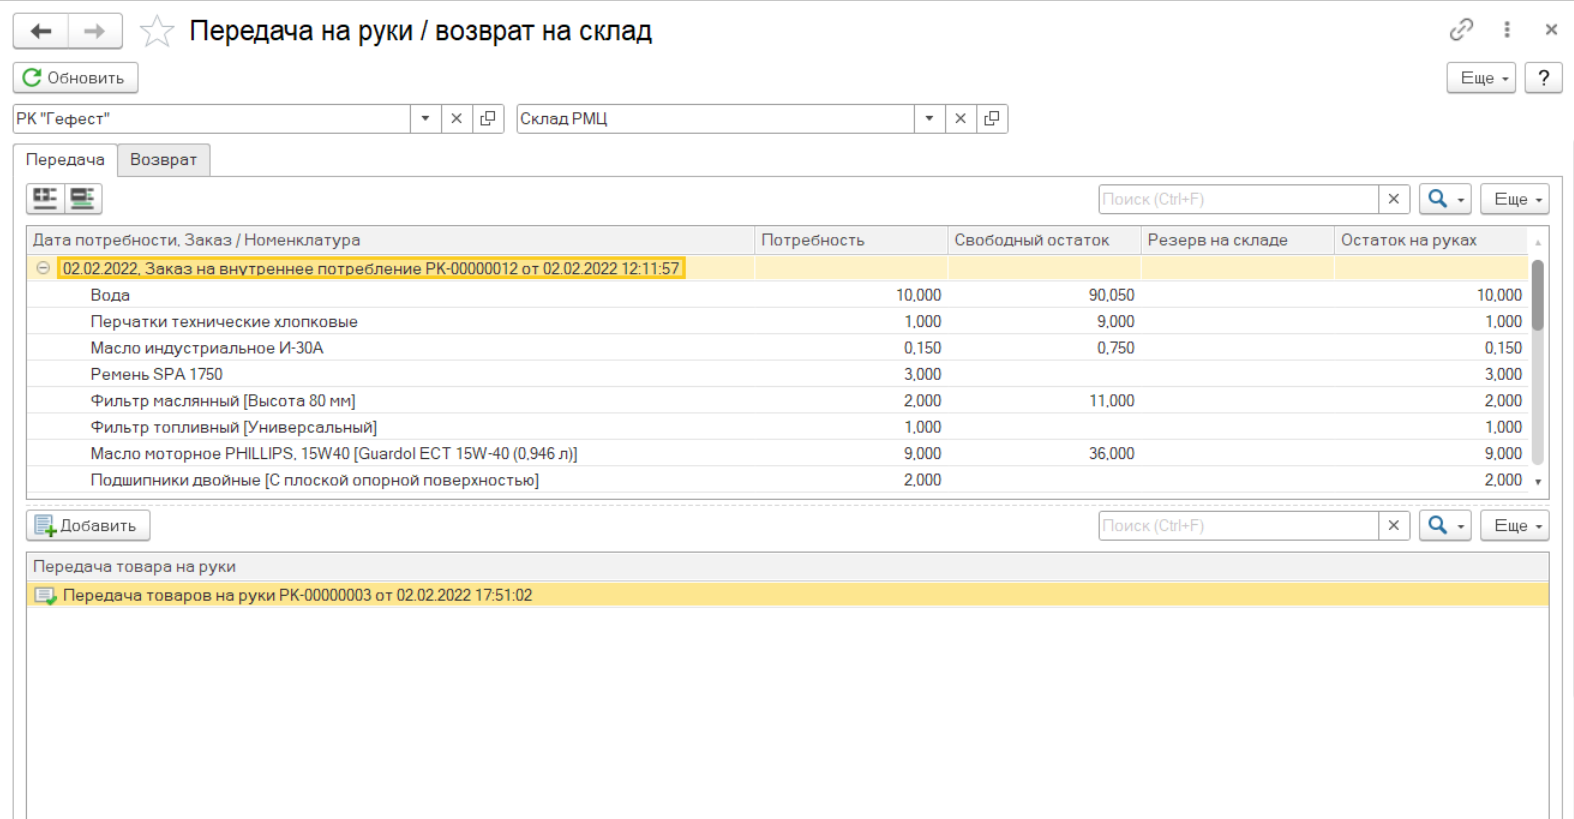Expand the РК "Гефест" dropdown list
This screenshot has width=1574, height=819.
[425, 119]
